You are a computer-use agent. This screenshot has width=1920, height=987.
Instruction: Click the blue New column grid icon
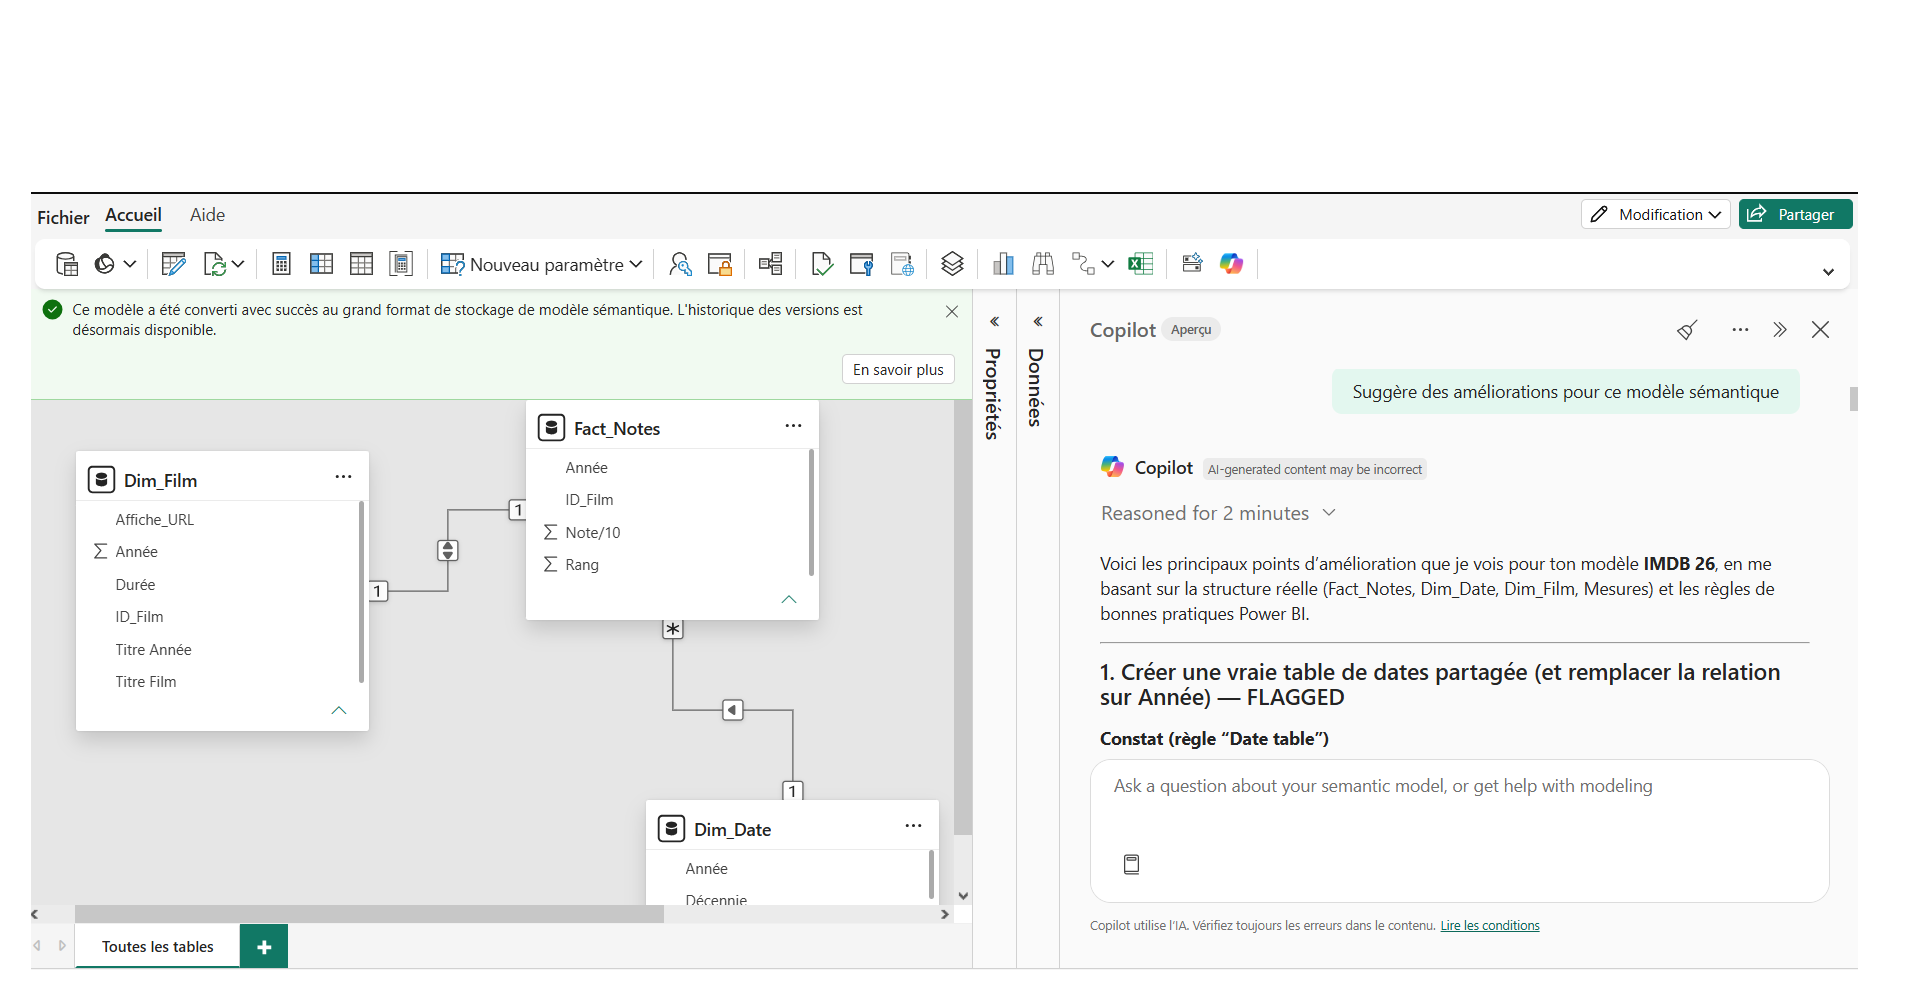point(321,264)
